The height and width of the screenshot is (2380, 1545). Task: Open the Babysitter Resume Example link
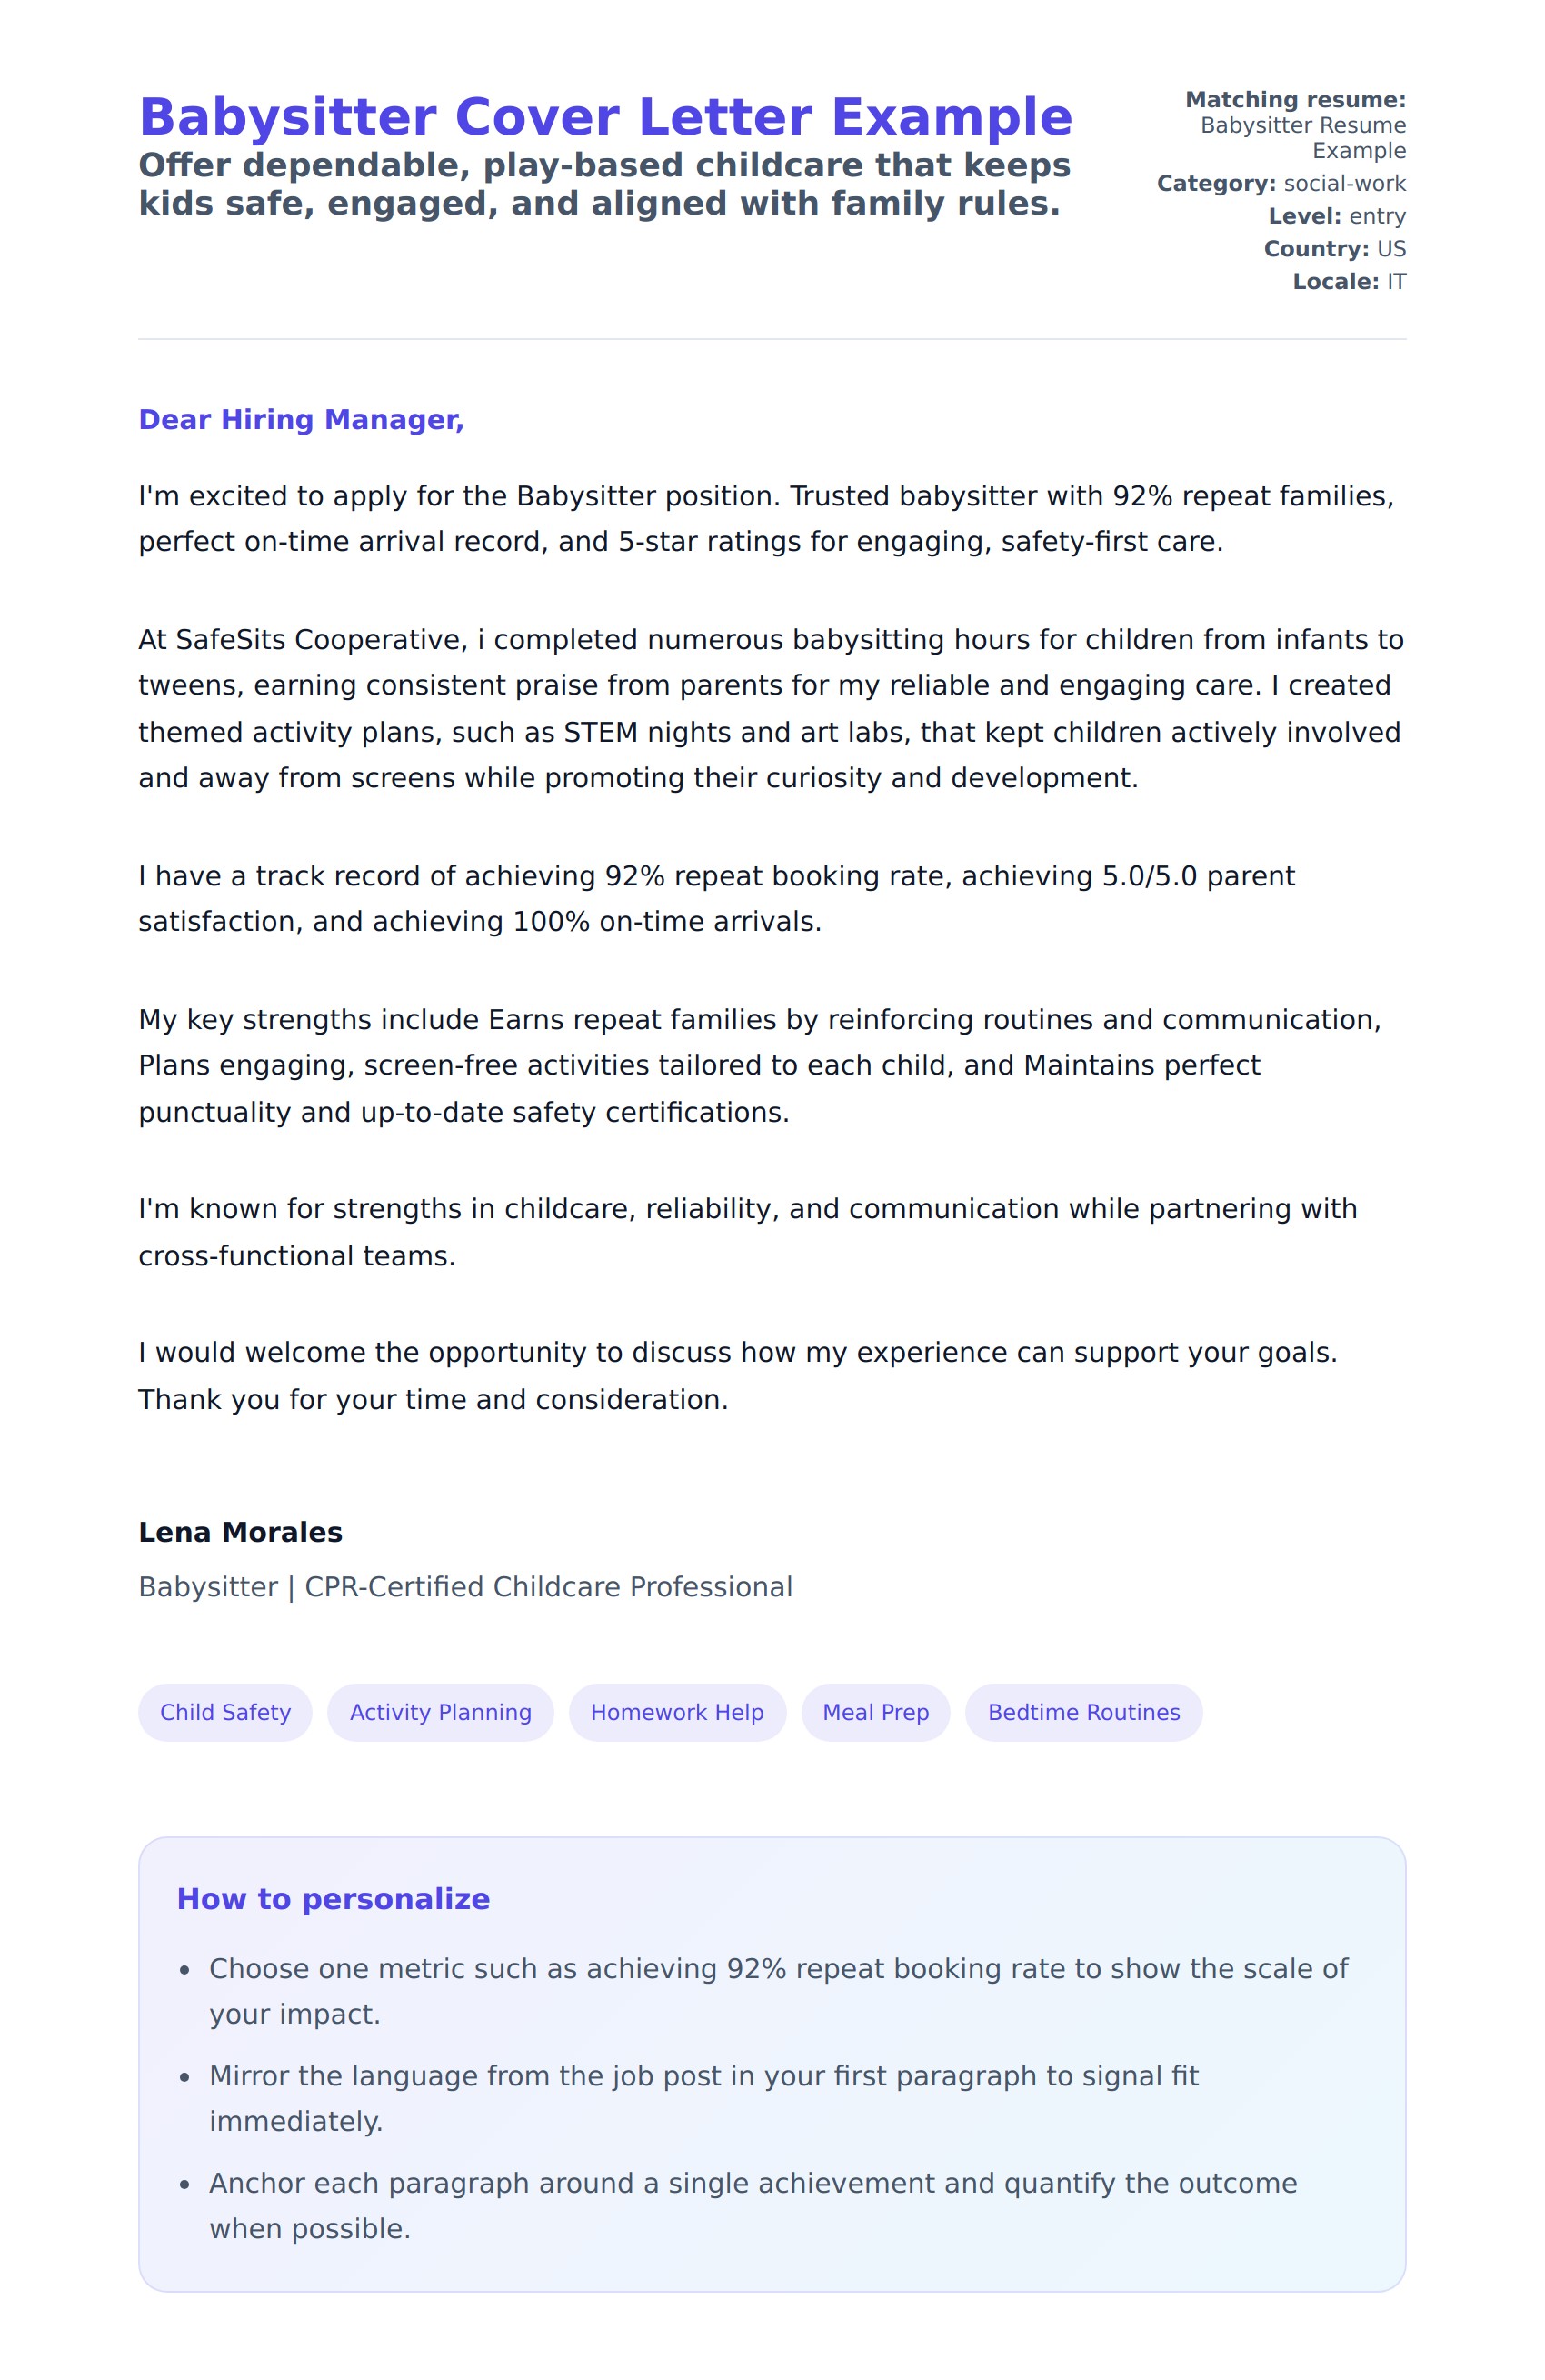1302,138
